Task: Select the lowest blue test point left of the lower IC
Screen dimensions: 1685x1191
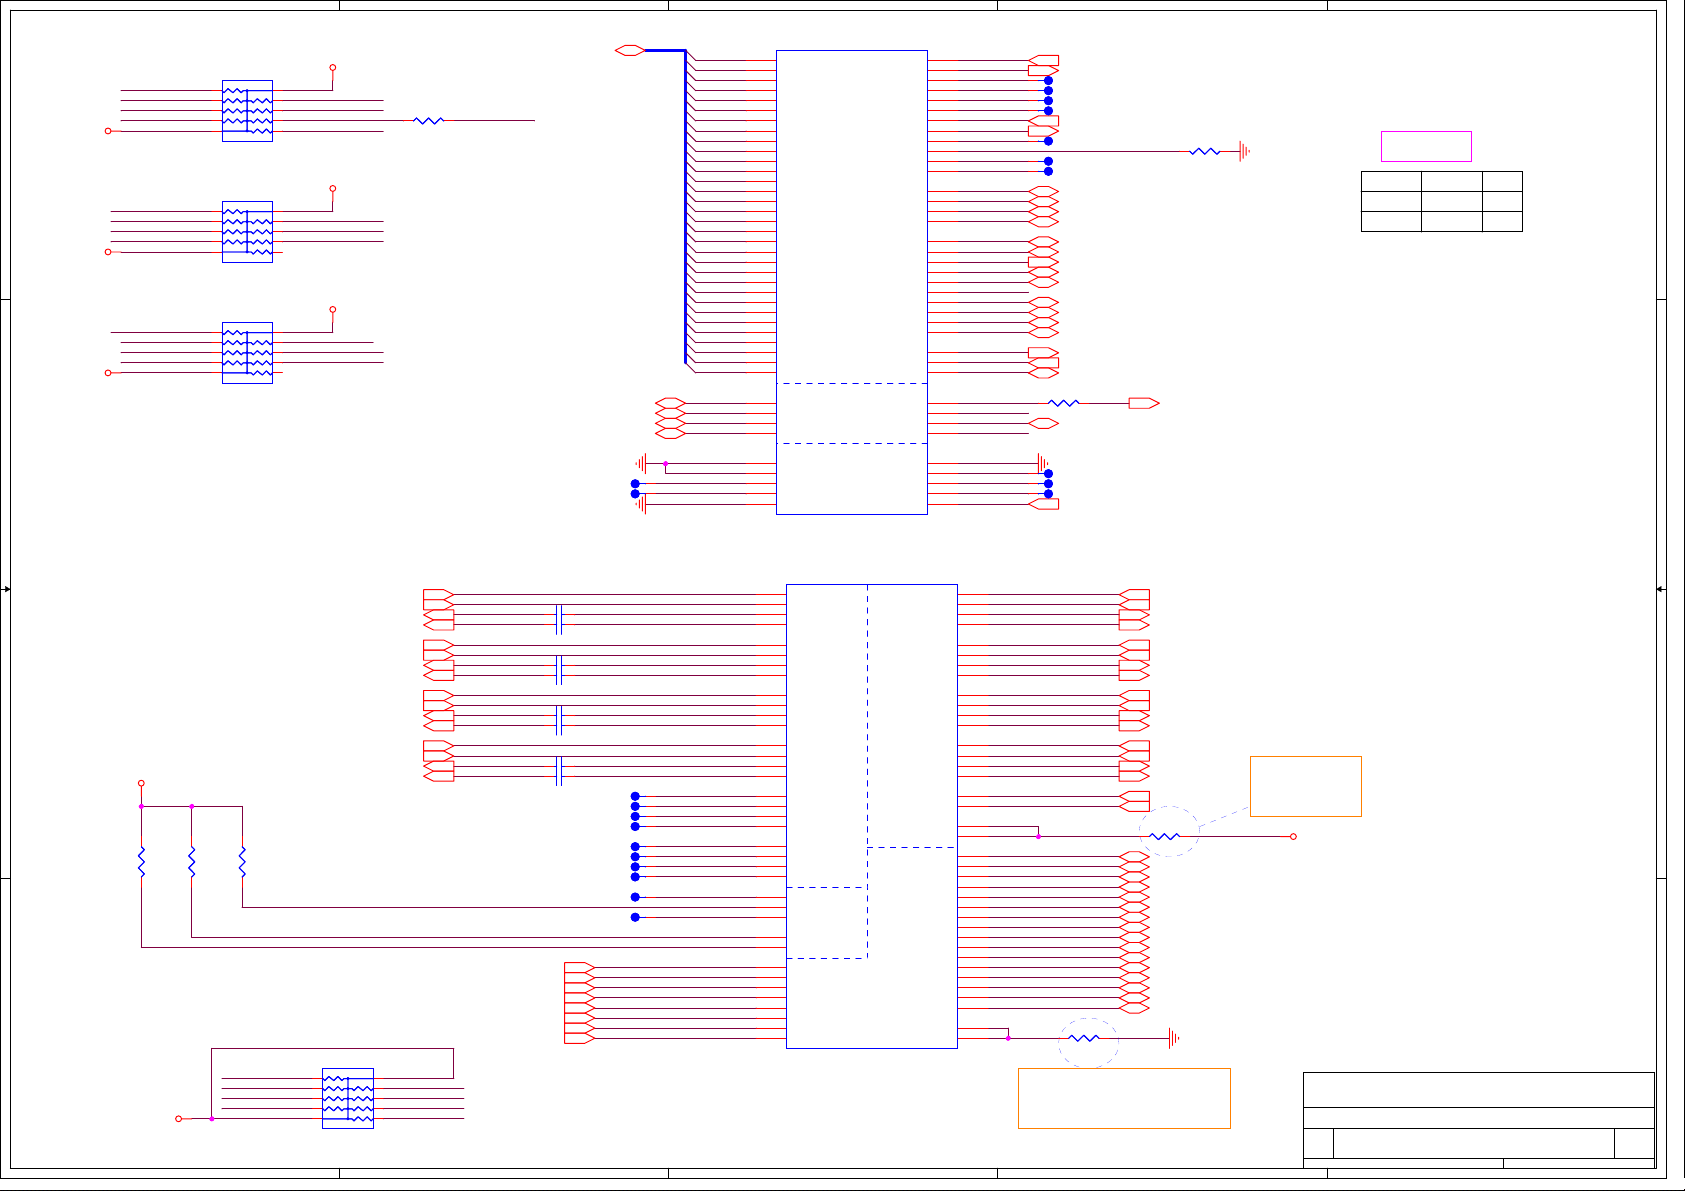Action: (x=635, y=917)
